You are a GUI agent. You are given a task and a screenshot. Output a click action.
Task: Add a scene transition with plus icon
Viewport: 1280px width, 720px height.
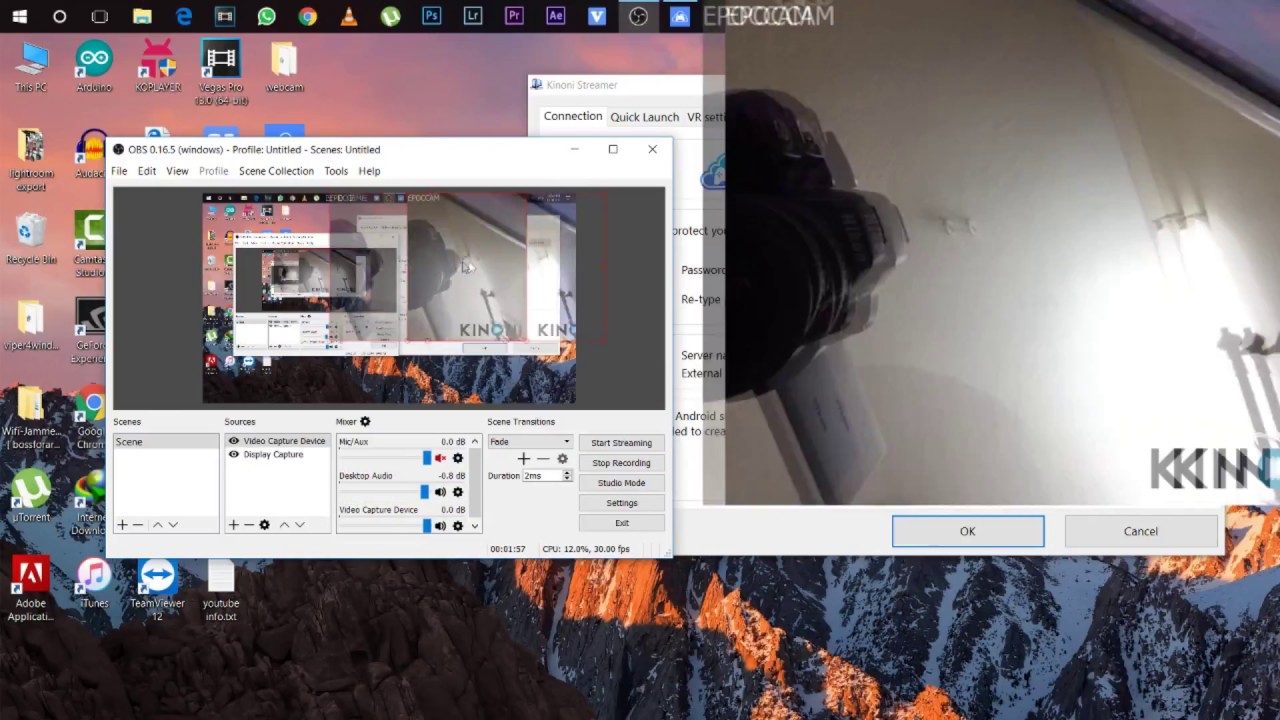523,459
